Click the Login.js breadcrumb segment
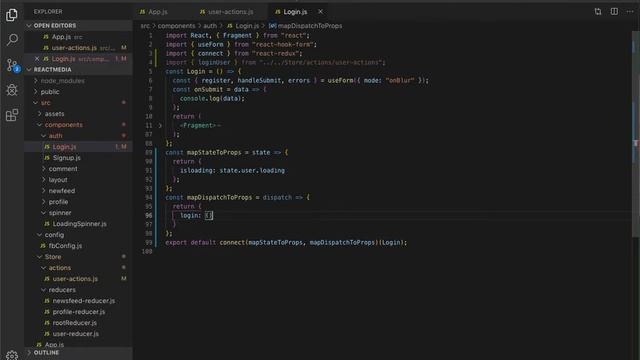This screenshot has height=360, width=640. pyautogui.click(x=243, y=26)
